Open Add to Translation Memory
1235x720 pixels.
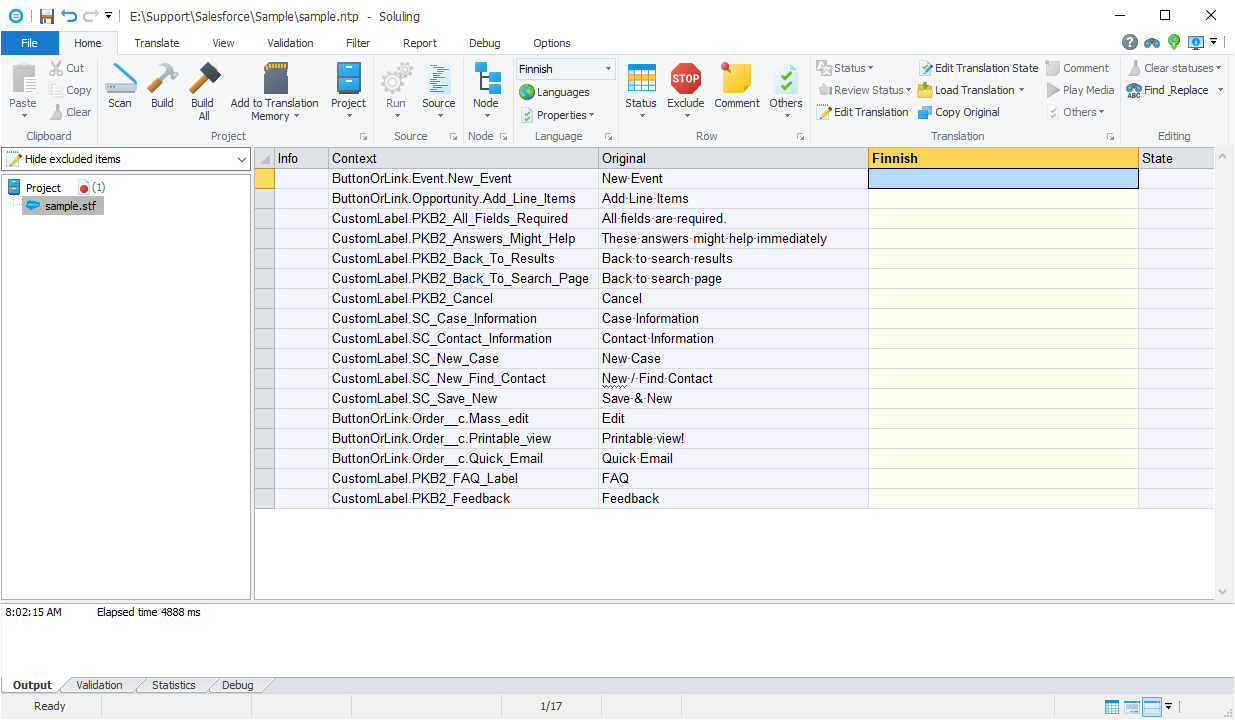274,91
